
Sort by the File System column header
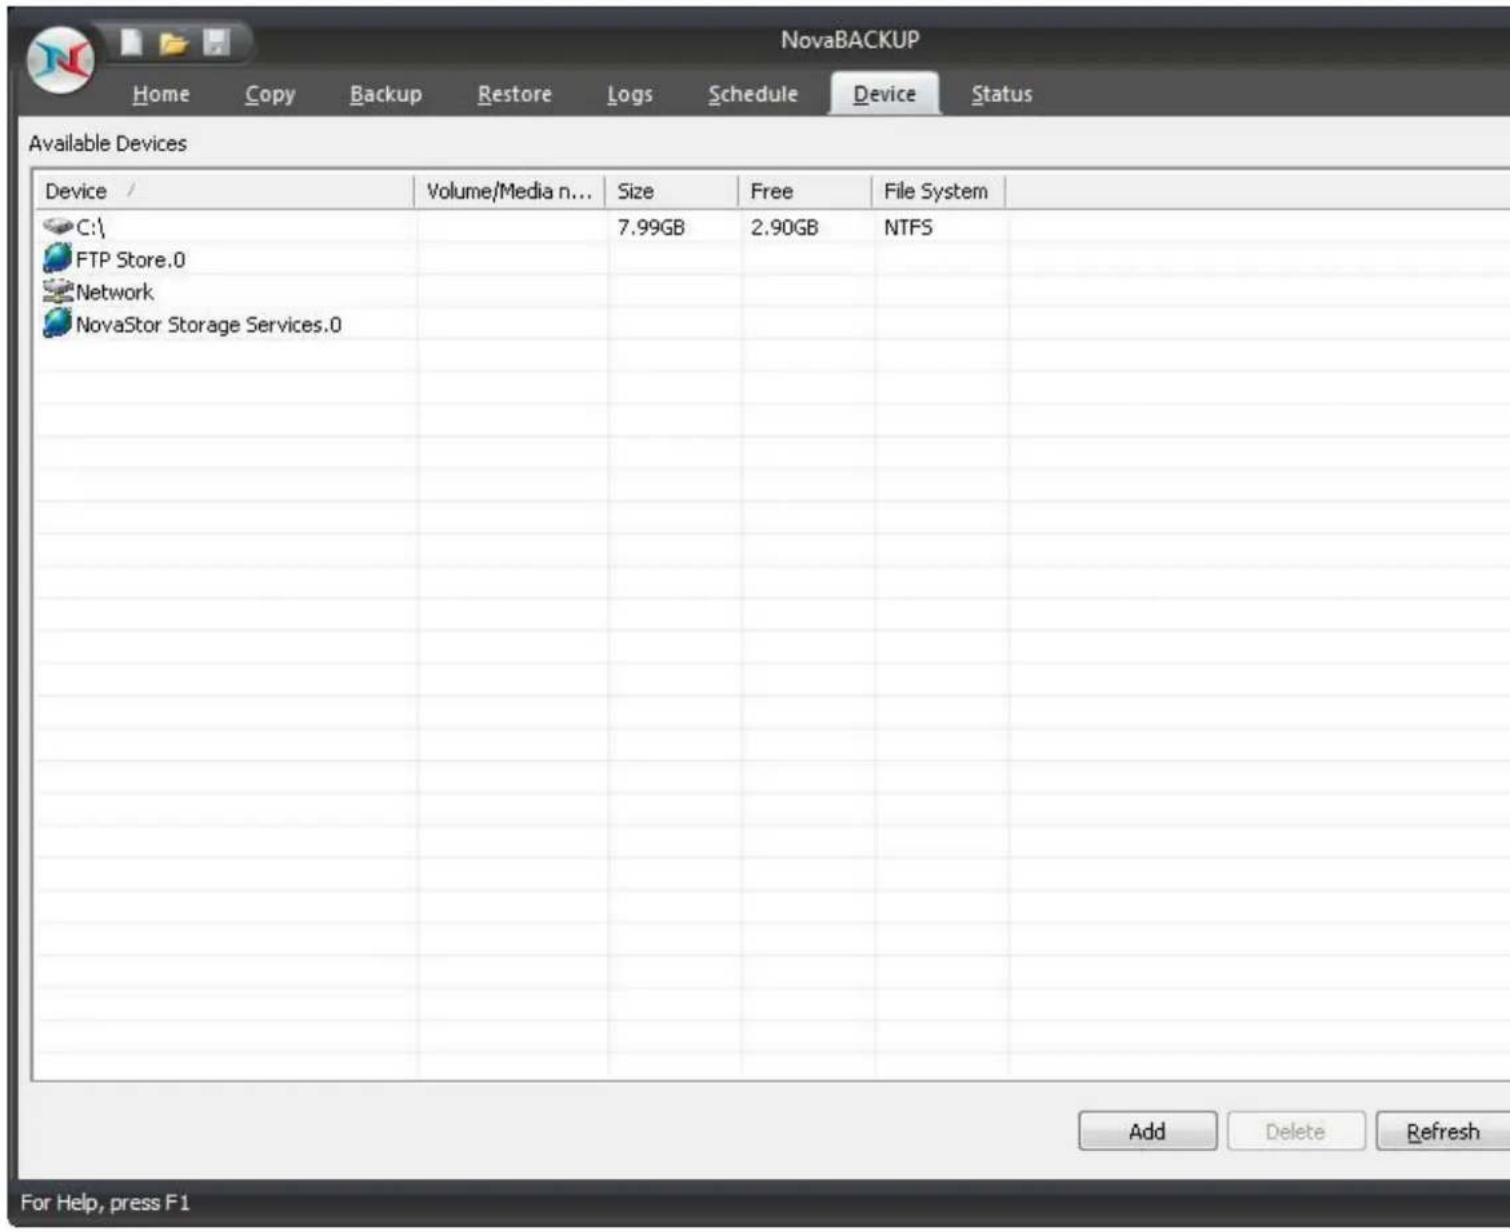(938, 191)
